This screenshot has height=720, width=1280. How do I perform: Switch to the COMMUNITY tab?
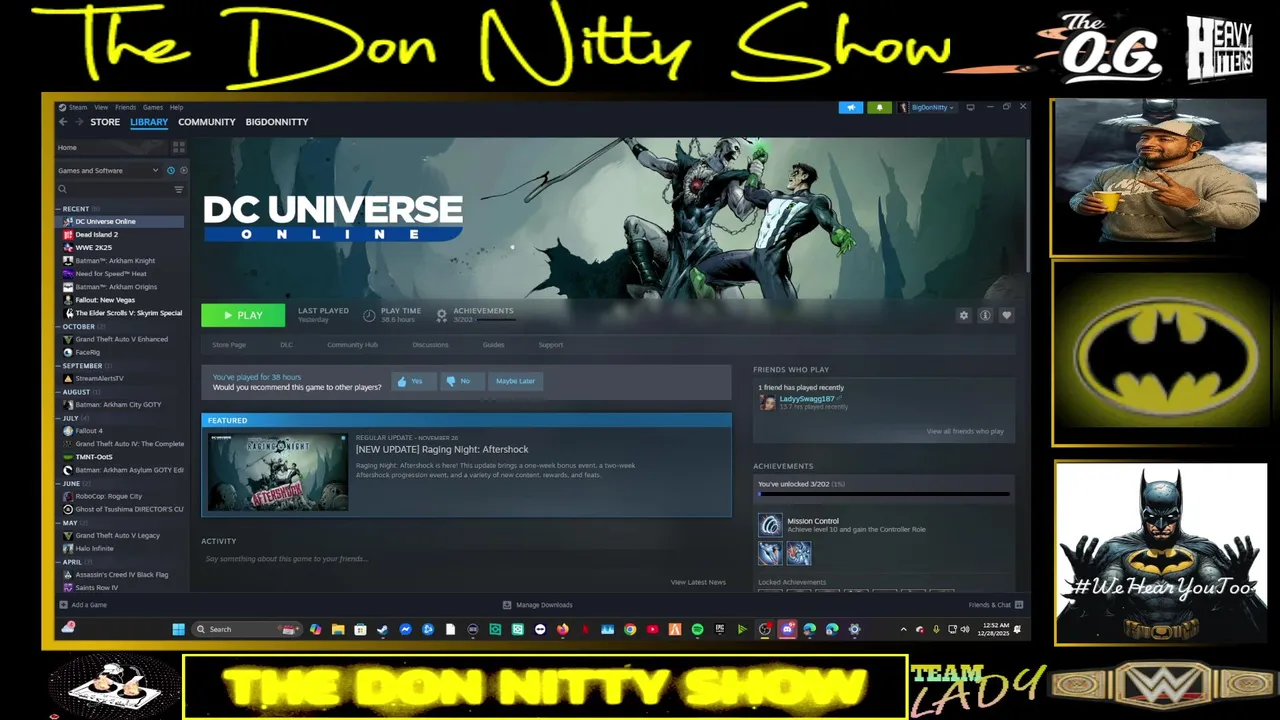[x=207, y=122]
